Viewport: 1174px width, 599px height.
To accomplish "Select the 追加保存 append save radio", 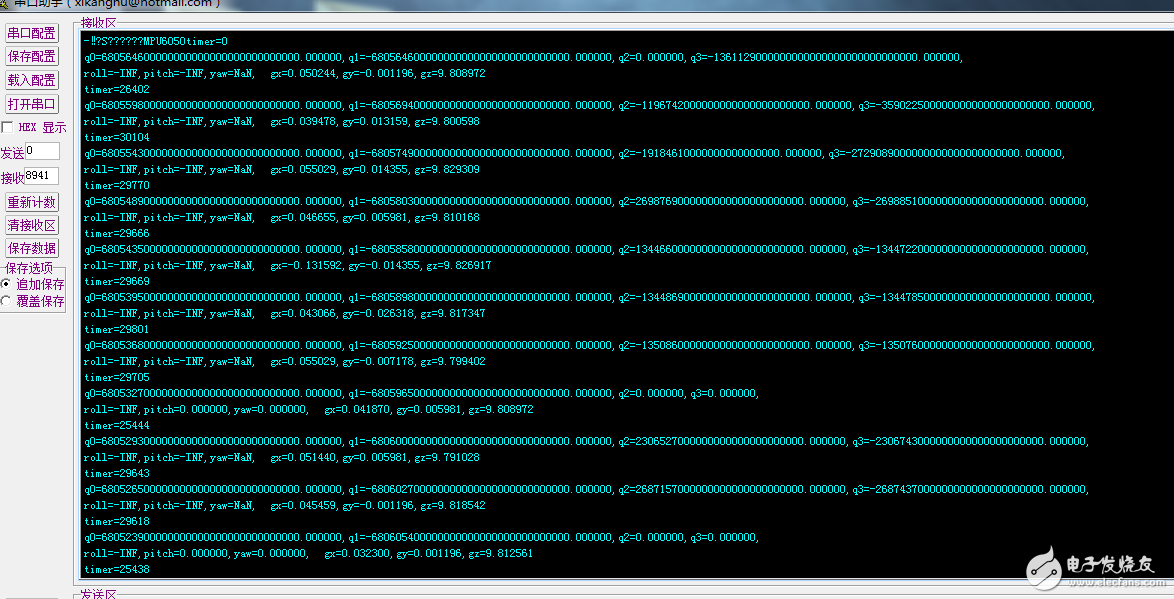I will (x=6, y=285).
